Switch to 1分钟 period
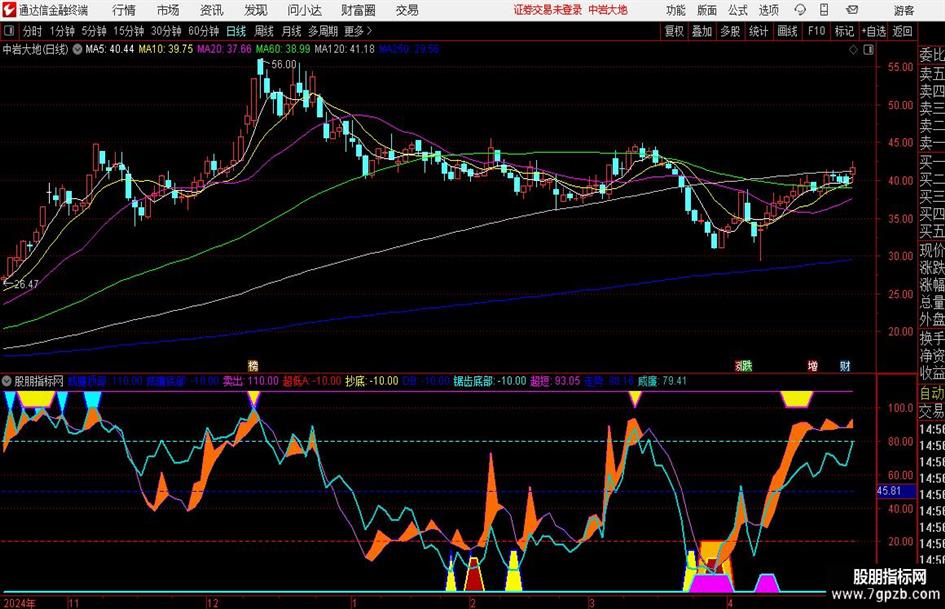945x609 pixels. [62, 31]
